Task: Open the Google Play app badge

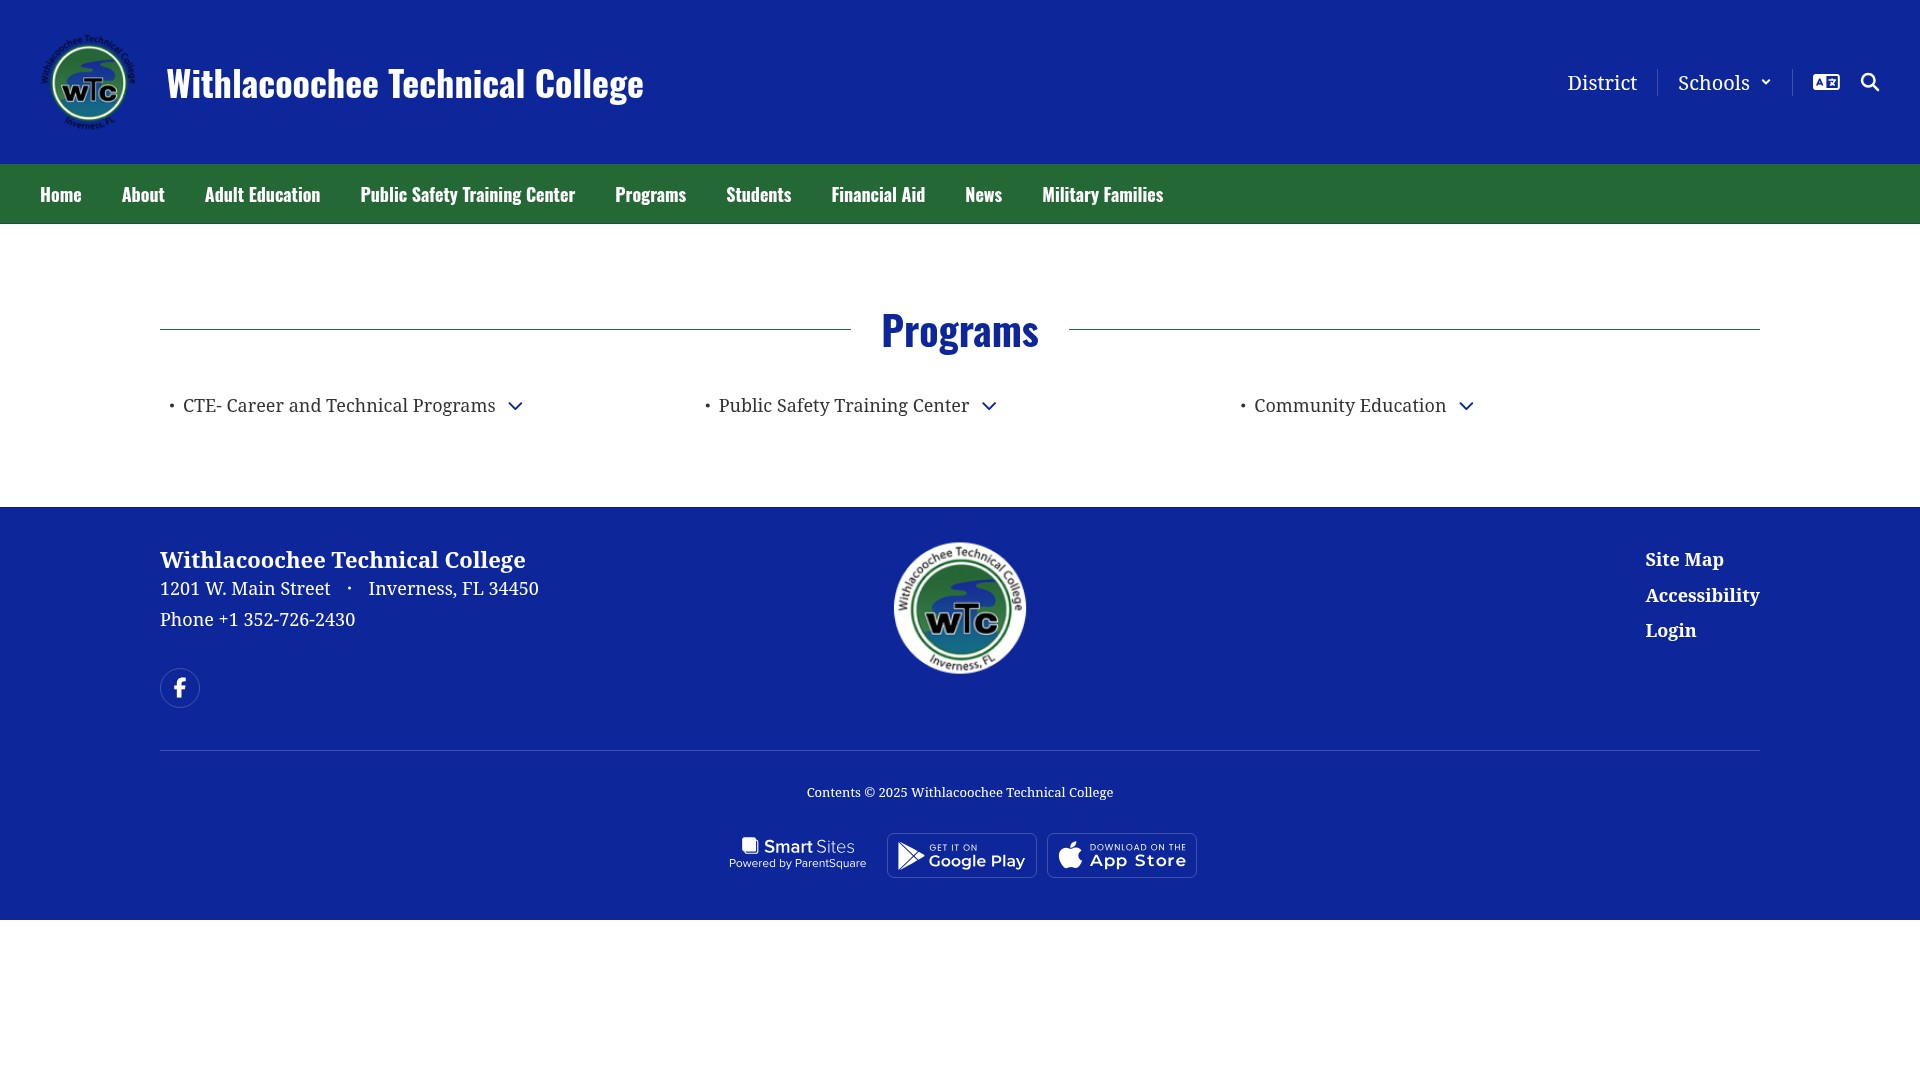Action: pyautogui.click(x=962, y=856)
